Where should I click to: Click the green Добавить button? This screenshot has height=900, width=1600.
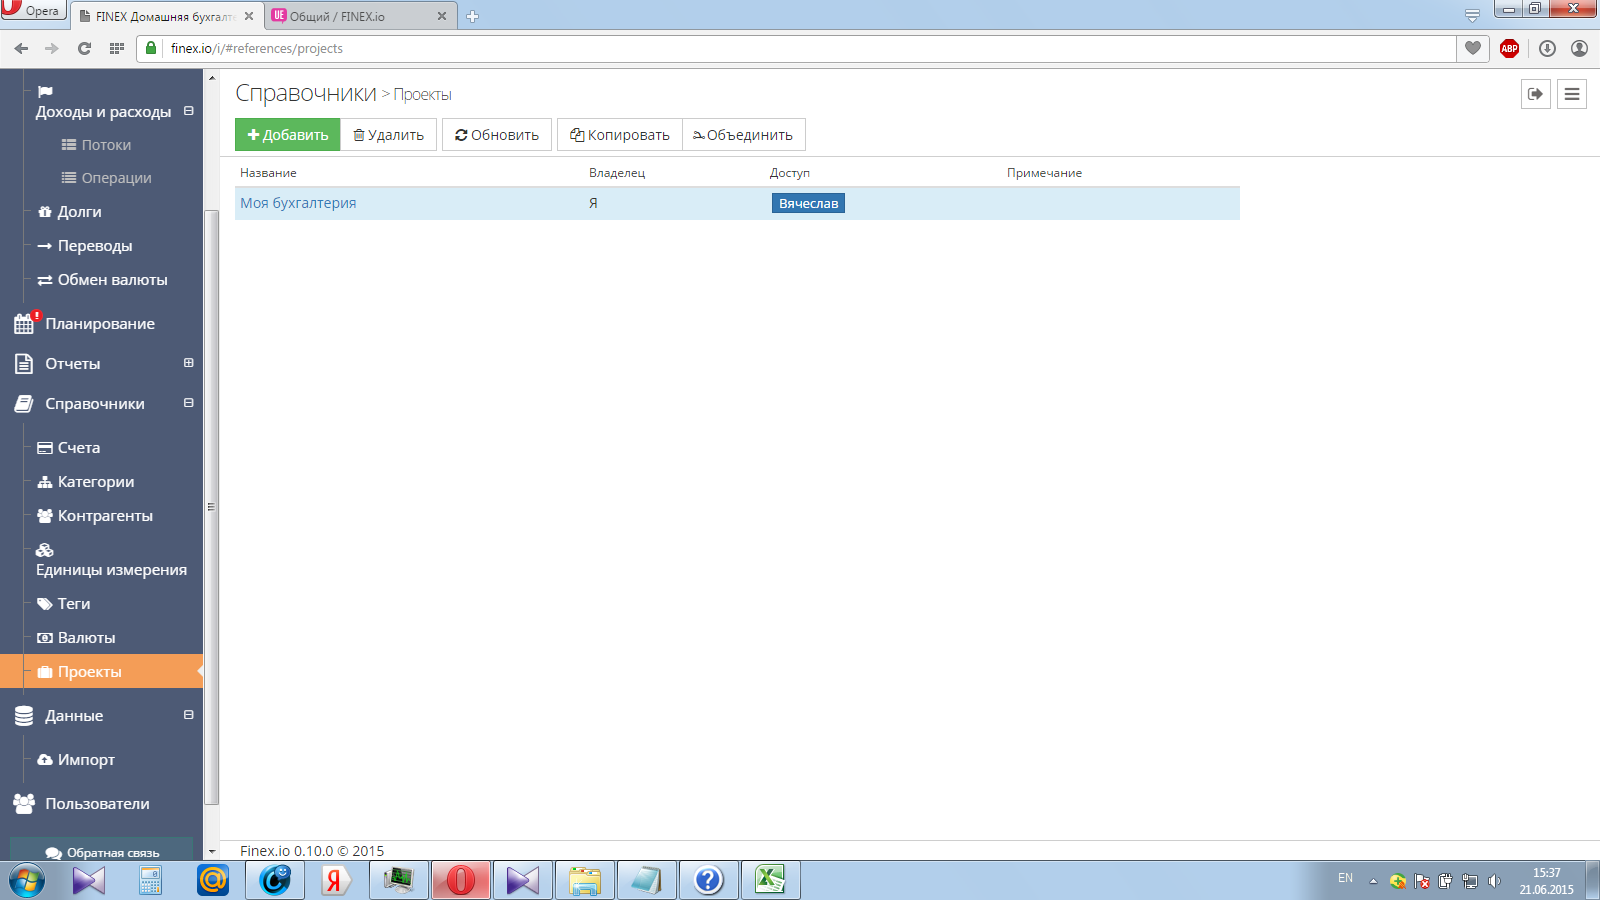coord(288,135)
